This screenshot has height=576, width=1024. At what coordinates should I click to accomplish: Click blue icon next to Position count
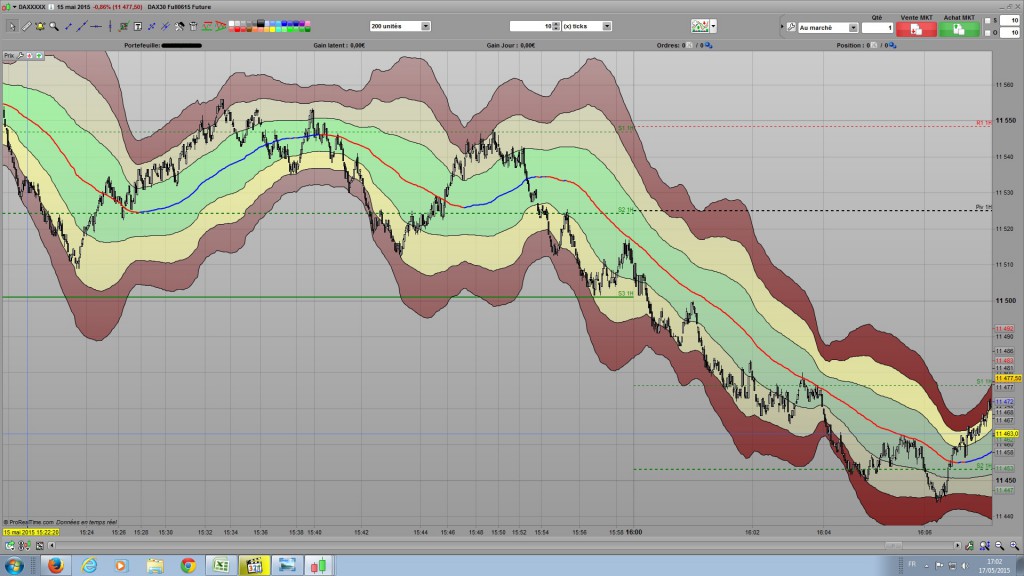[893, 46]
